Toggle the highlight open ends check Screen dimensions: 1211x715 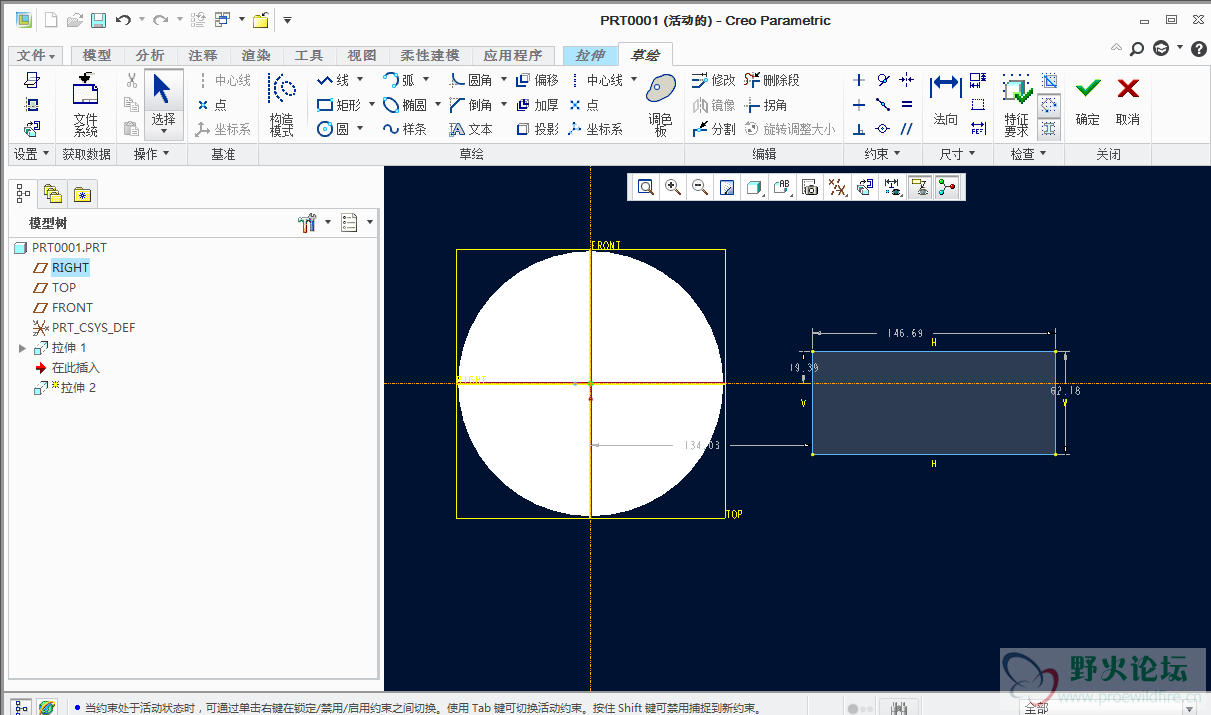(x=1049, y=105)
